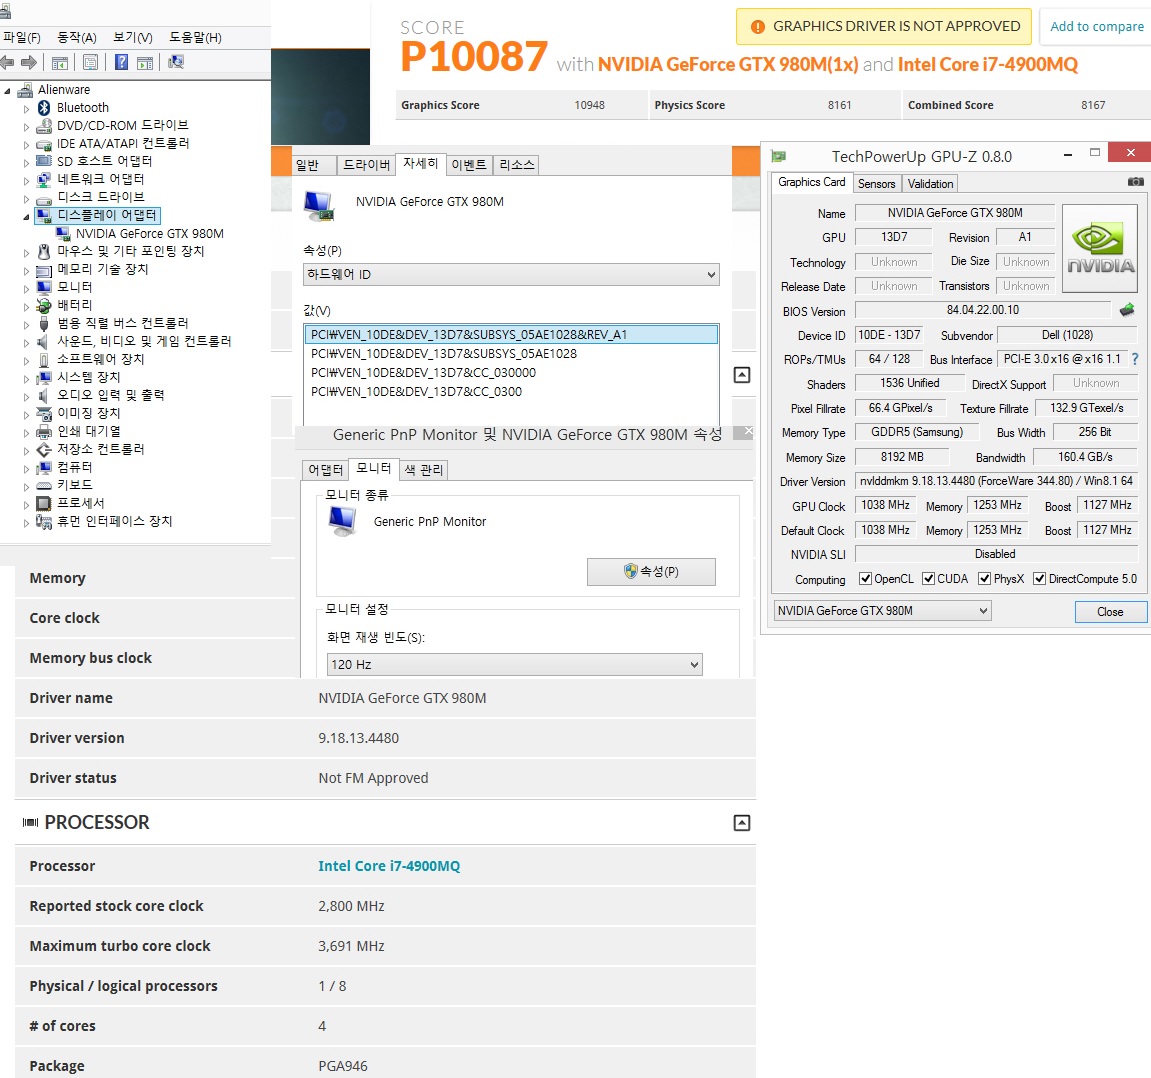Open the properties sheet toolbar icon

click(x=90, y=62)
